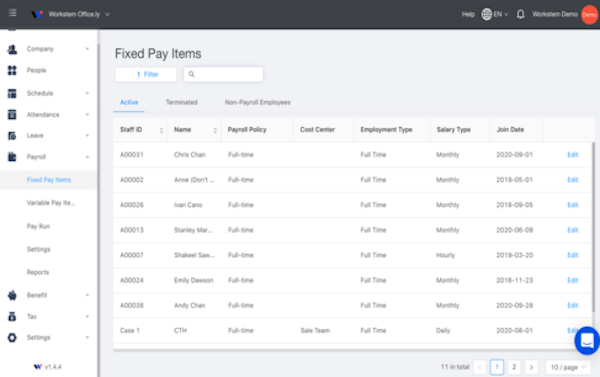This screenshot has height=377, width=600.
Task: Open the 10 / page dropdown
Action: click(x=568, y=367)
